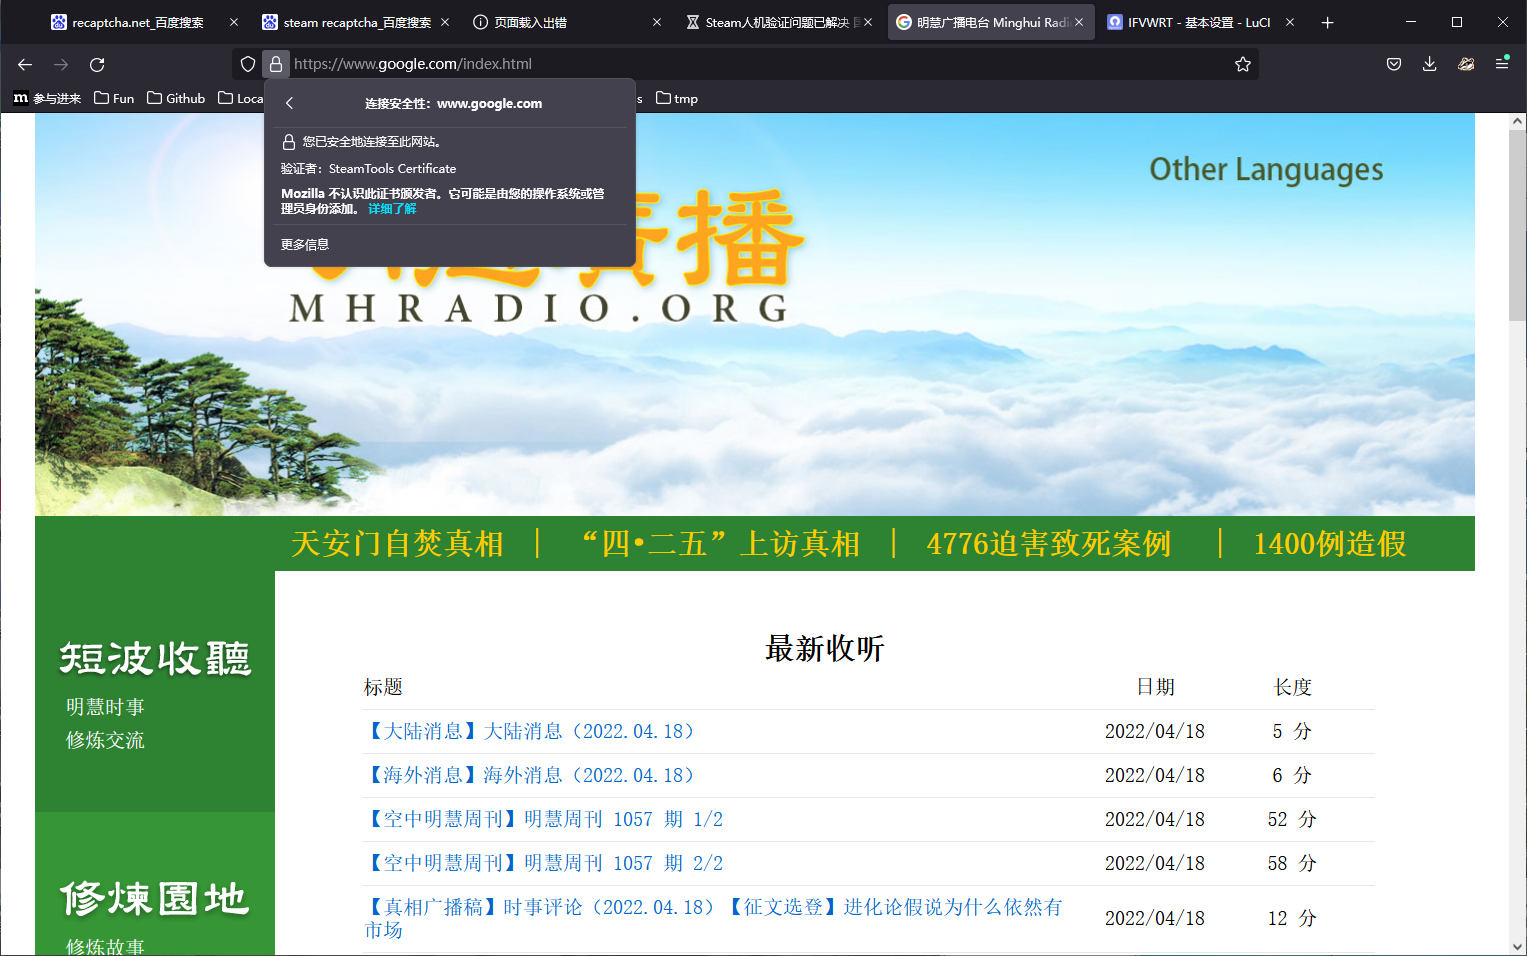Expand the 更多信息 section

tap(305, 243)
